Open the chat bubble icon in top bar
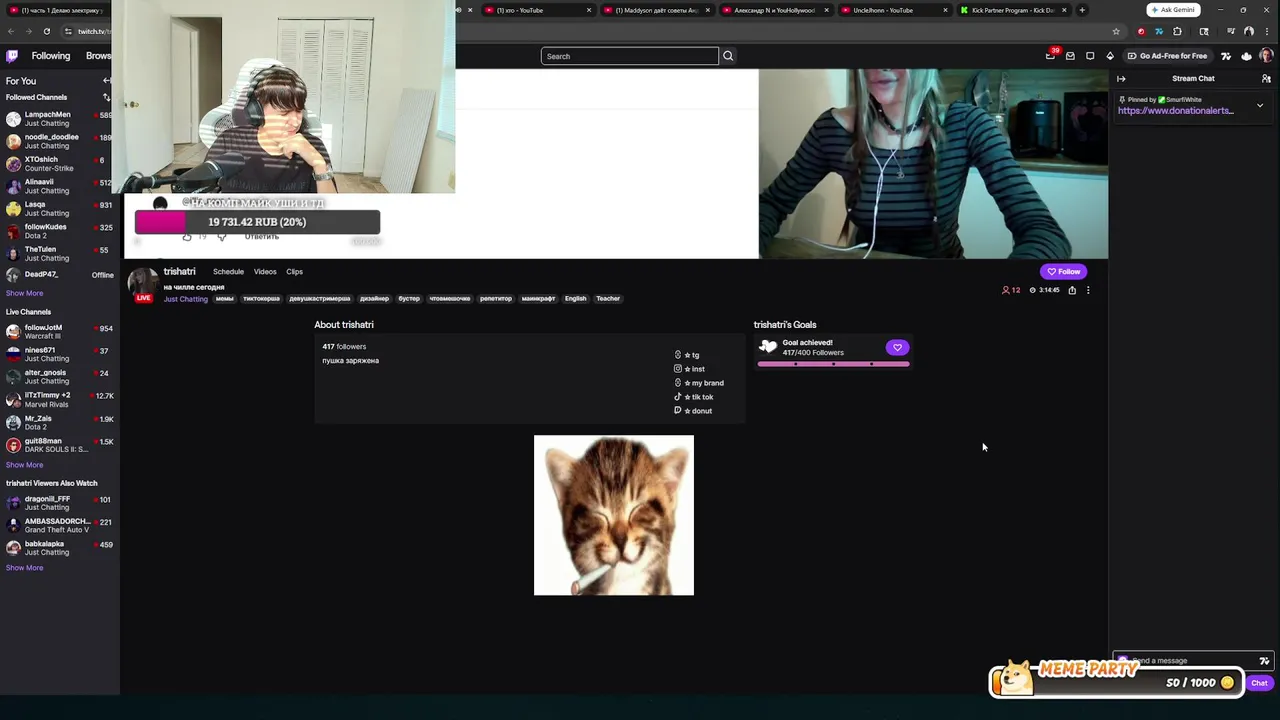Screen dimensions: 1280x720 click(x=1090, y=56)
